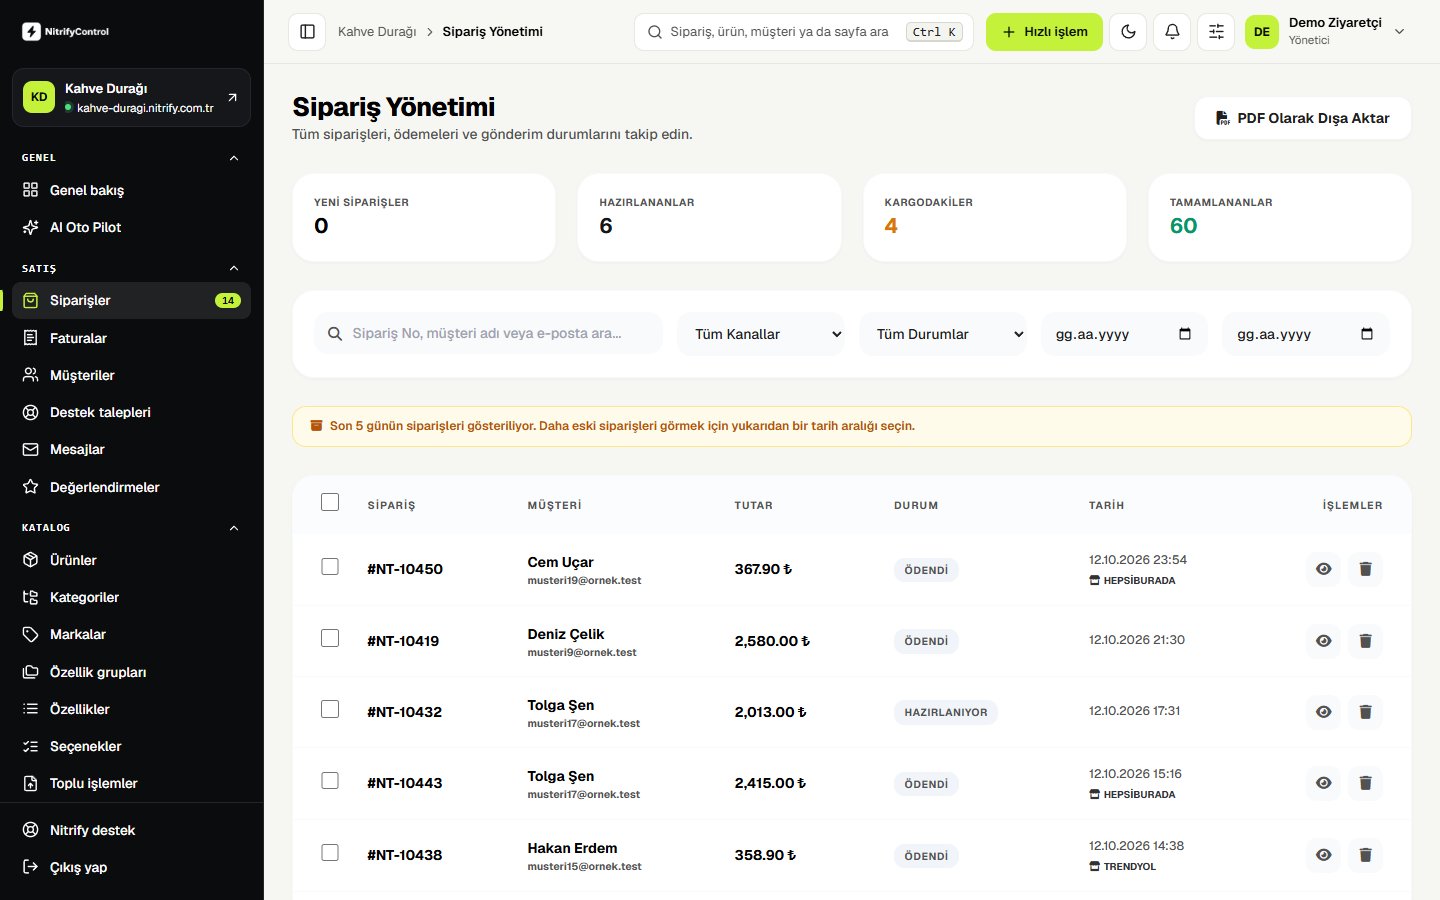The image size is (1440, 900).
Task: Delete order #NT-10419 with trash icon
Action: 1365,641
